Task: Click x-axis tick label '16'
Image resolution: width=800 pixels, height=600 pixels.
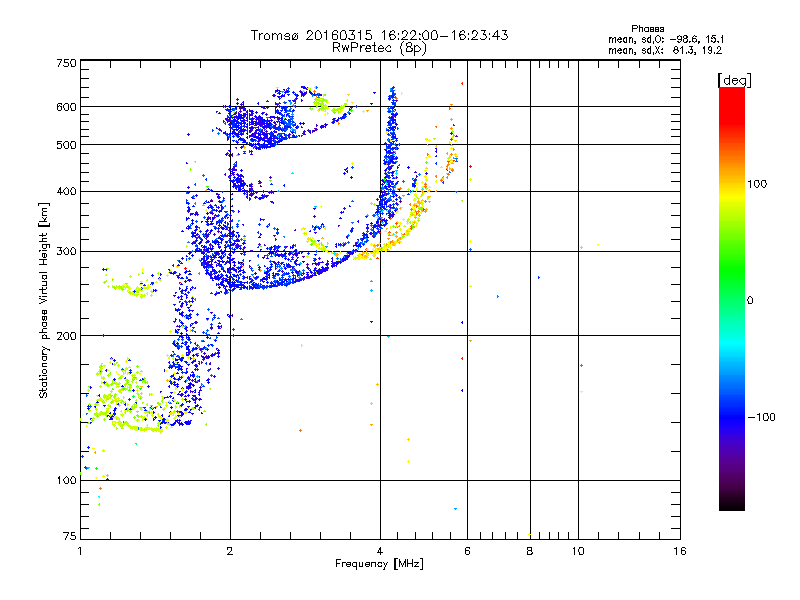Action: click(x=680, y=551)
